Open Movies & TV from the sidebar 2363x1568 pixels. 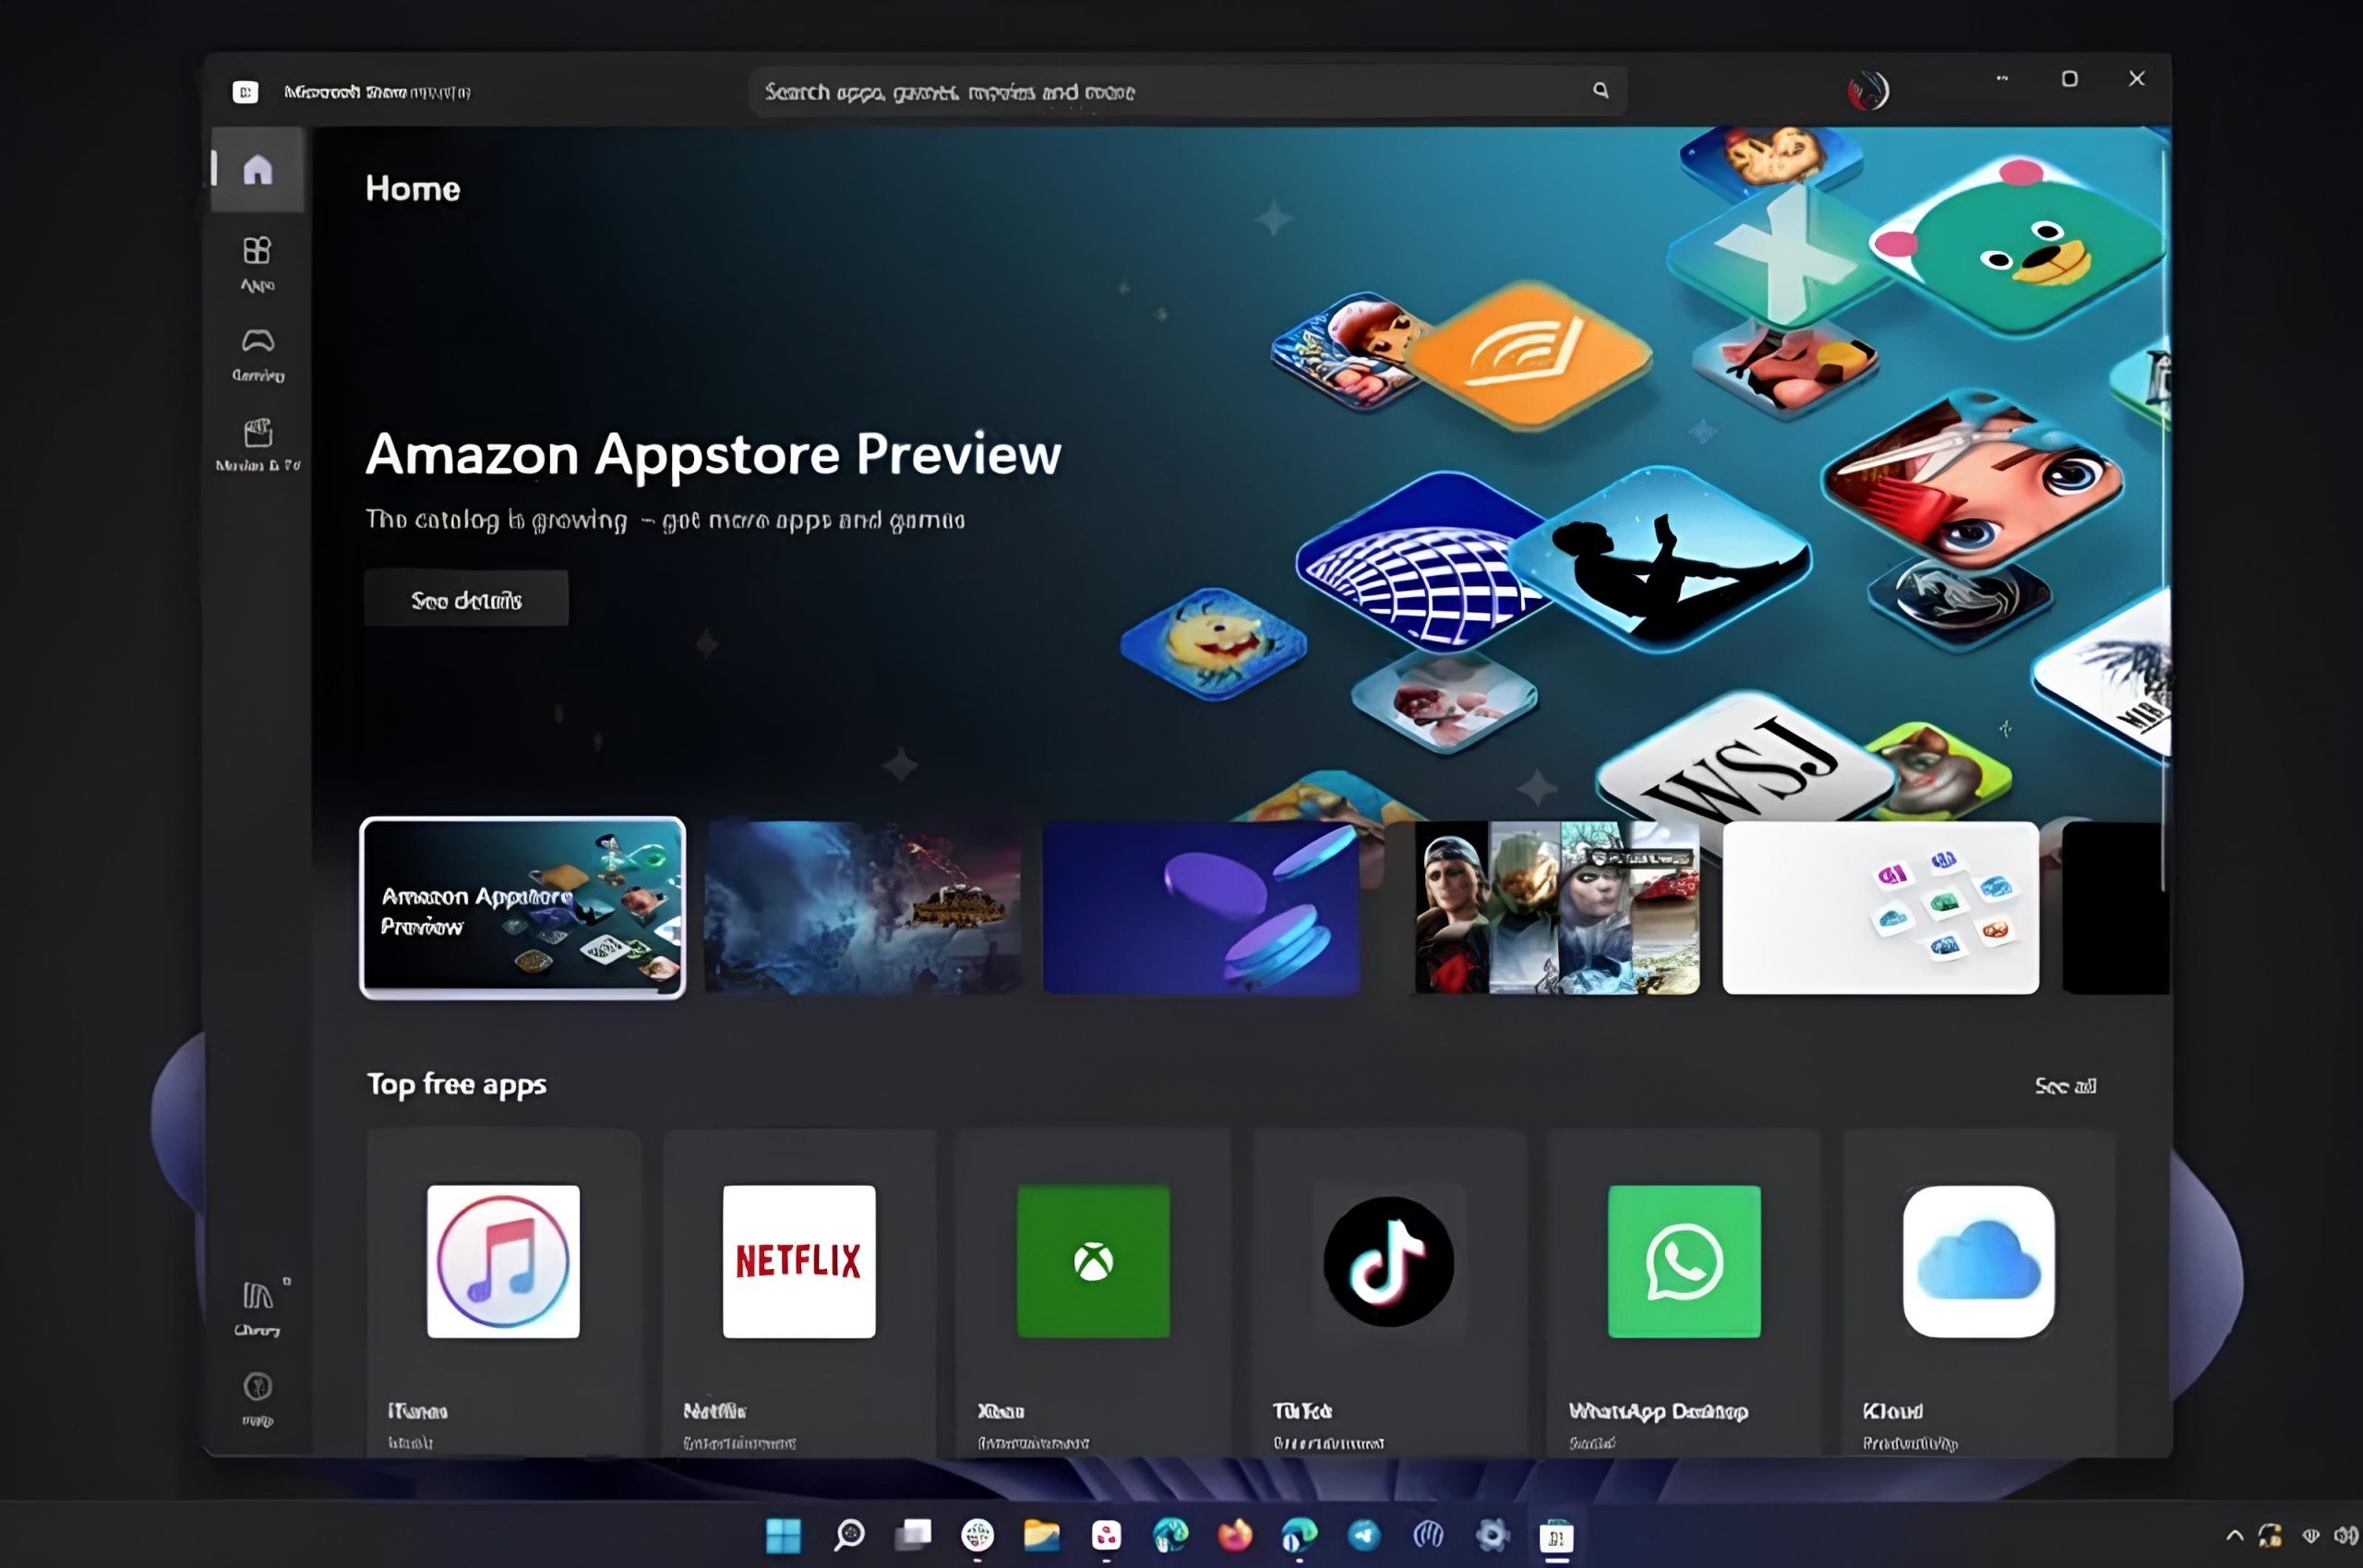[x=257, y=442]
